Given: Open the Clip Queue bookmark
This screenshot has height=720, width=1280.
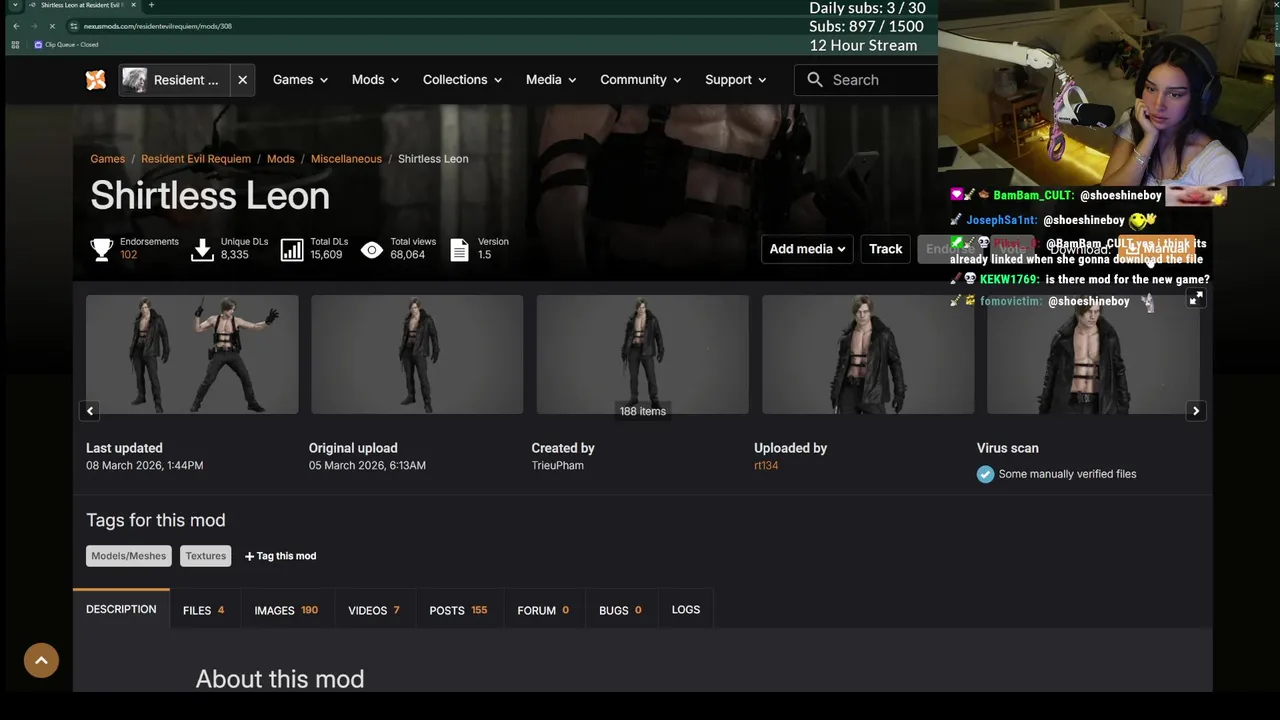Looking at the screenshot, I should [x=67, y=44].
